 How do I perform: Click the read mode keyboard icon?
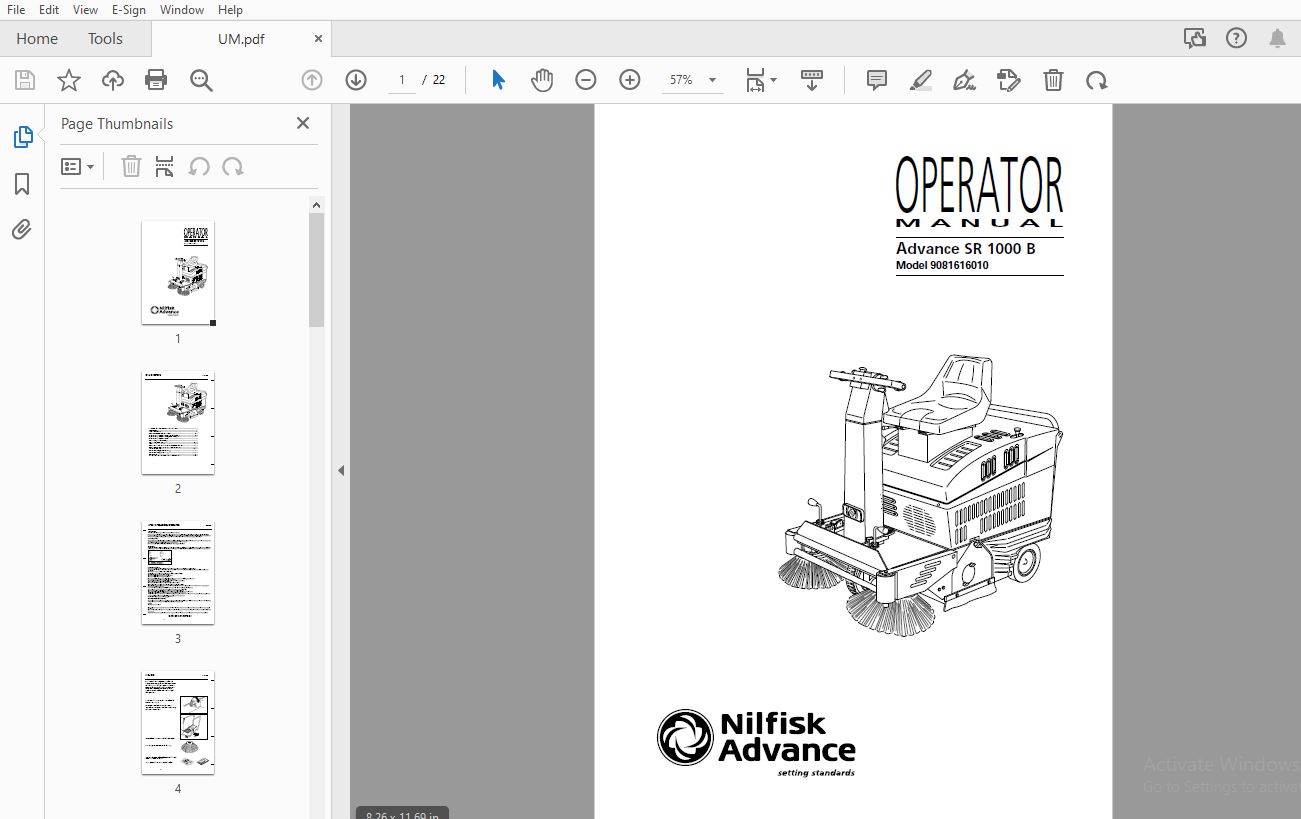pos(812,80)
